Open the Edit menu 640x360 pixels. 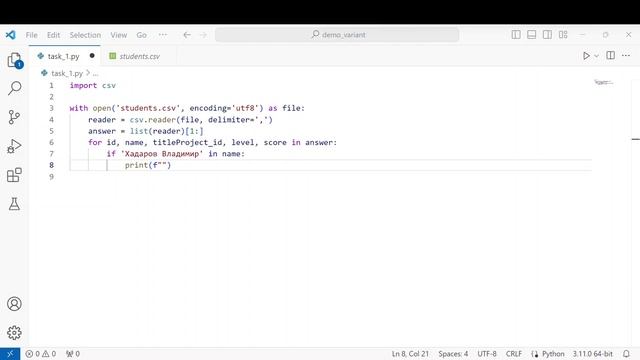(53, 35)
